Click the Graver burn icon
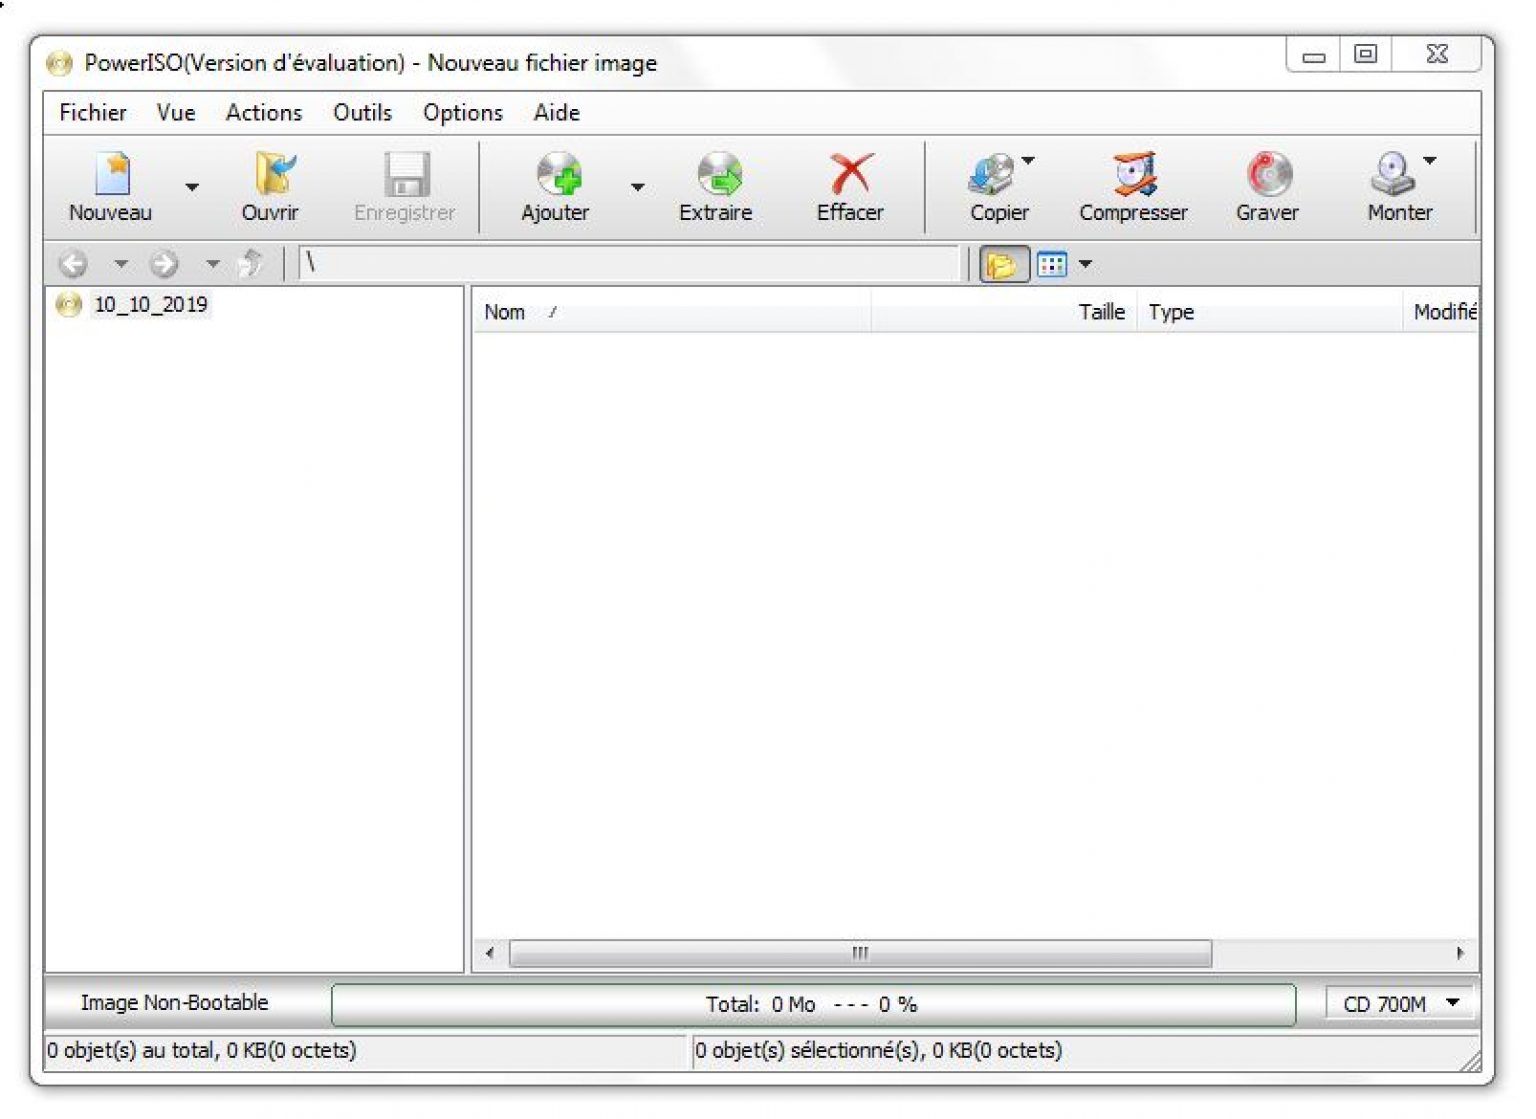Image resolution: width=1536 pixels, height=1119 pixels. point(1269,174)
